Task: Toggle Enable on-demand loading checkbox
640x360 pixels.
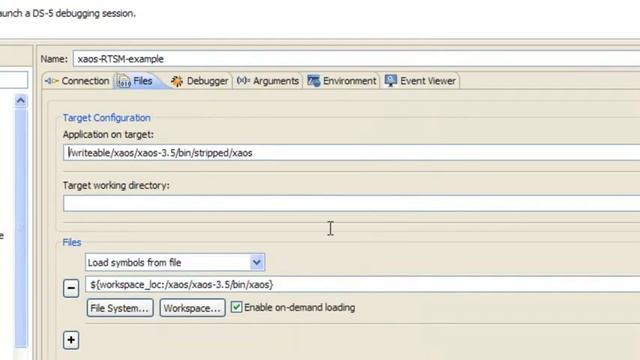Action: 236,307
